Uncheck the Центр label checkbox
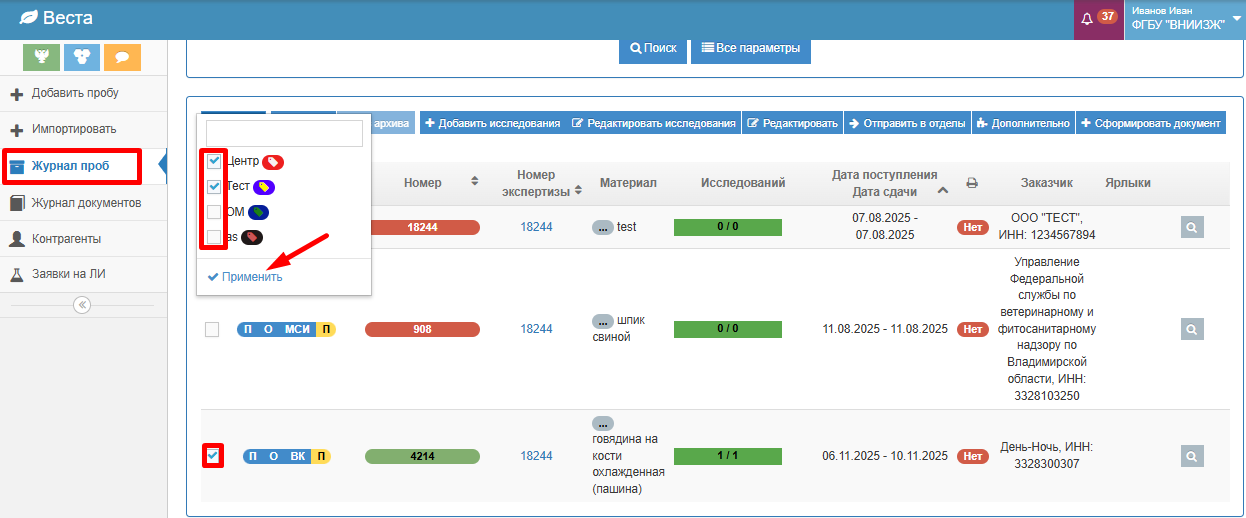Viewport: 1246px width, 518px height. [214, 161]
